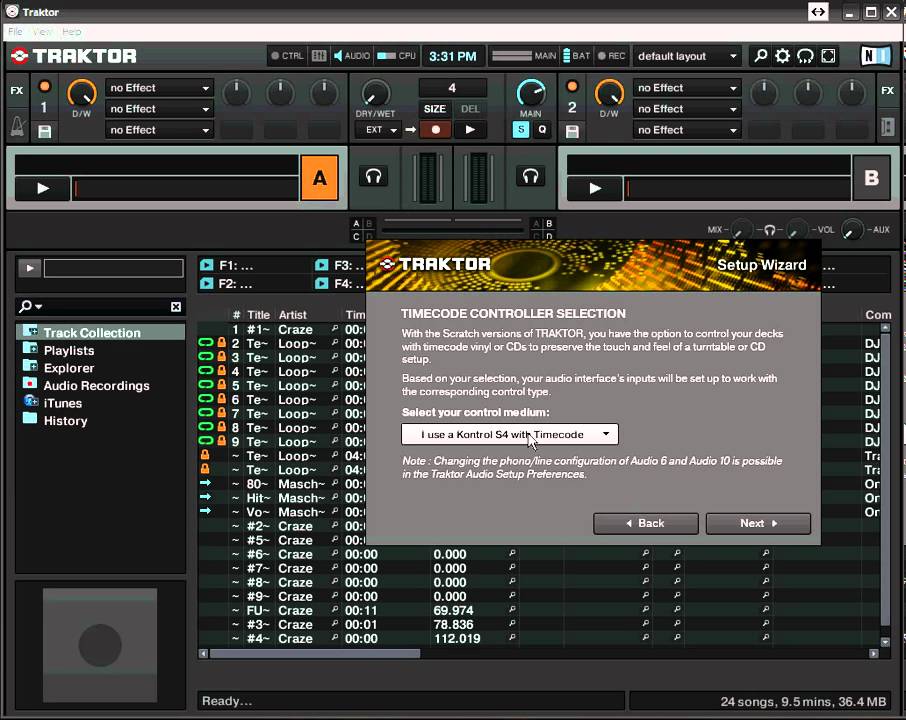906x720 pixels.
Task: Start loop recorder record button
Action: click(x=436, y=130)
